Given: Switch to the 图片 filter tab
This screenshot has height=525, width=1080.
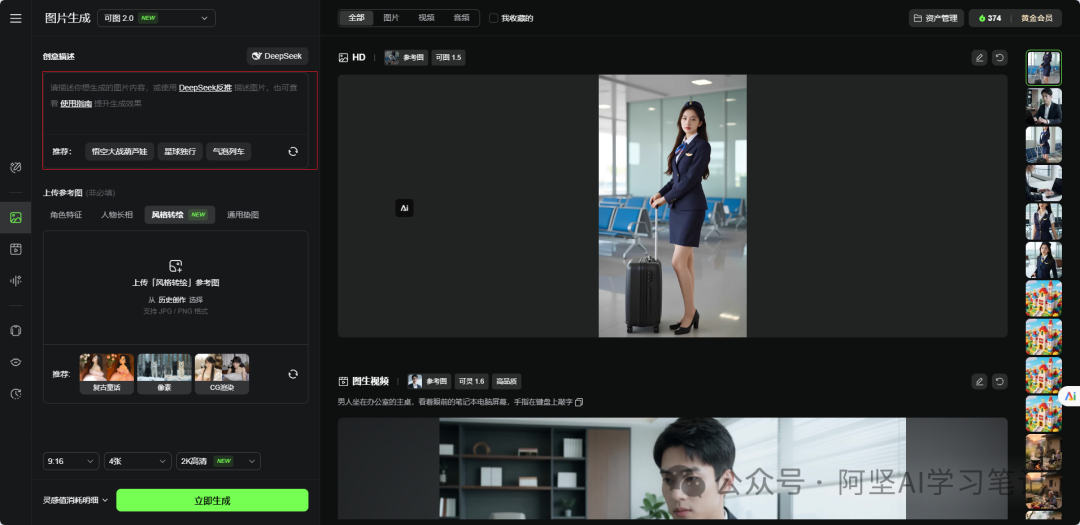Looking at the screenshot, I should coord(391,18).
